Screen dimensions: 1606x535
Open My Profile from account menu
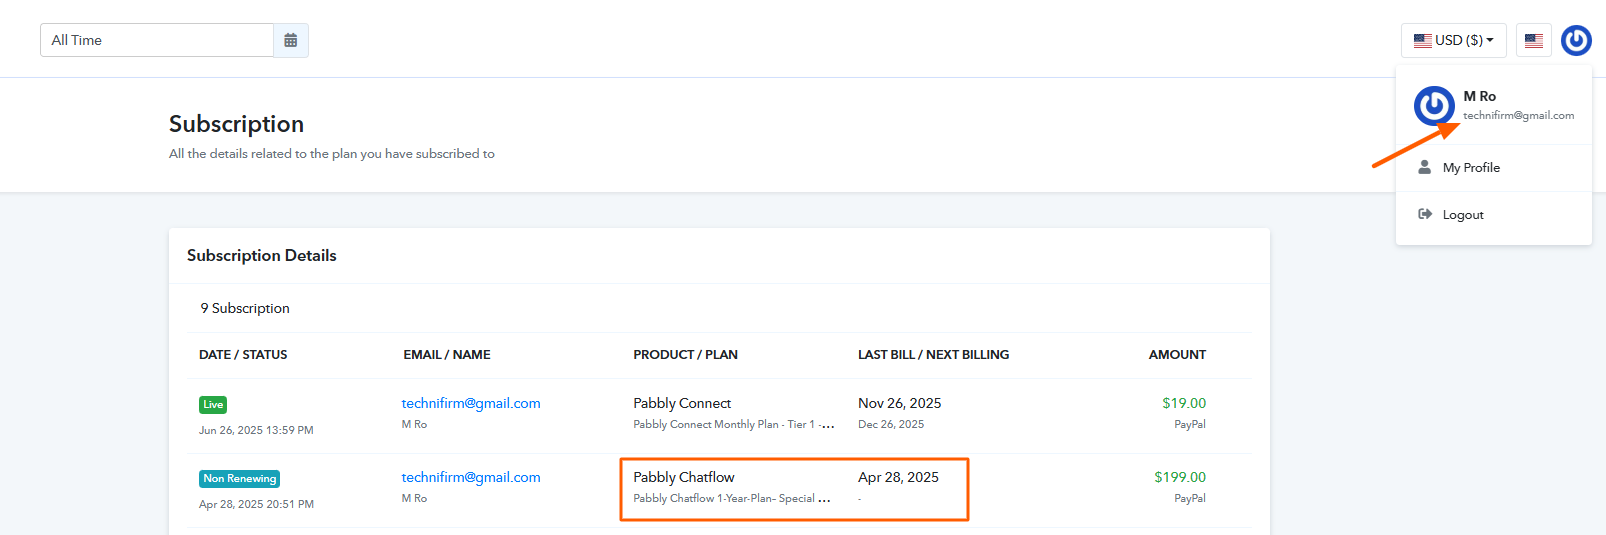(1471, 168)
